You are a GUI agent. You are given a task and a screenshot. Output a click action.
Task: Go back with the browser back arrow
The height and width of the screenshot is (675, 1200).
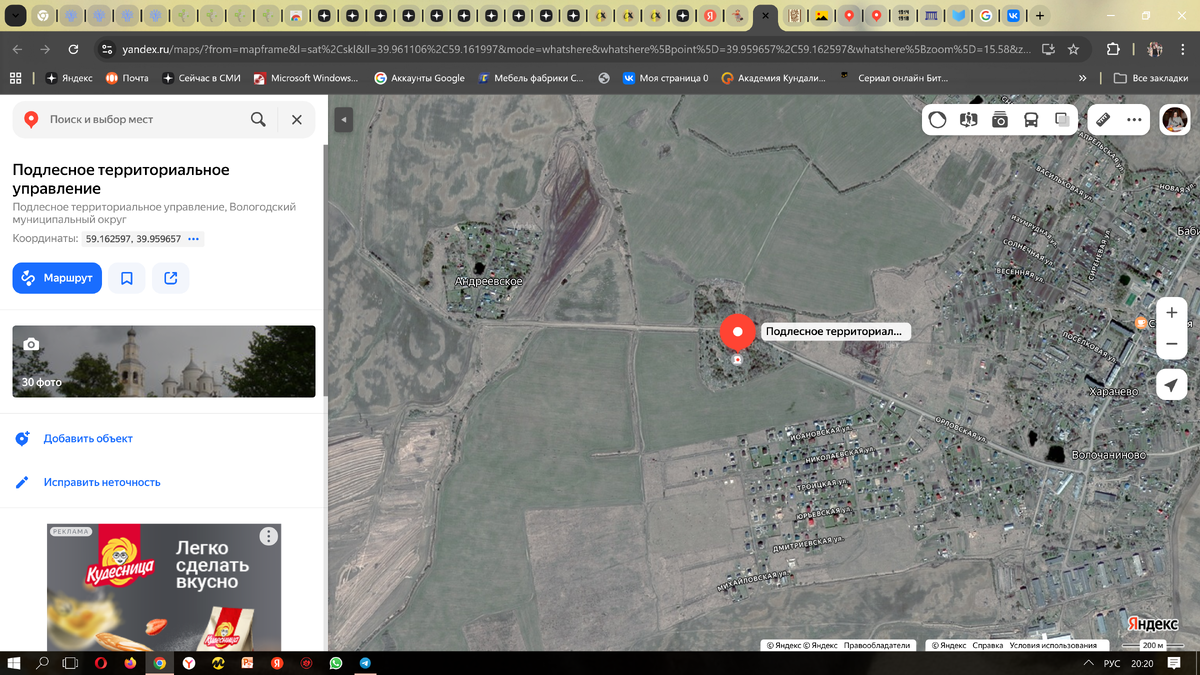[x=18, y=49]
